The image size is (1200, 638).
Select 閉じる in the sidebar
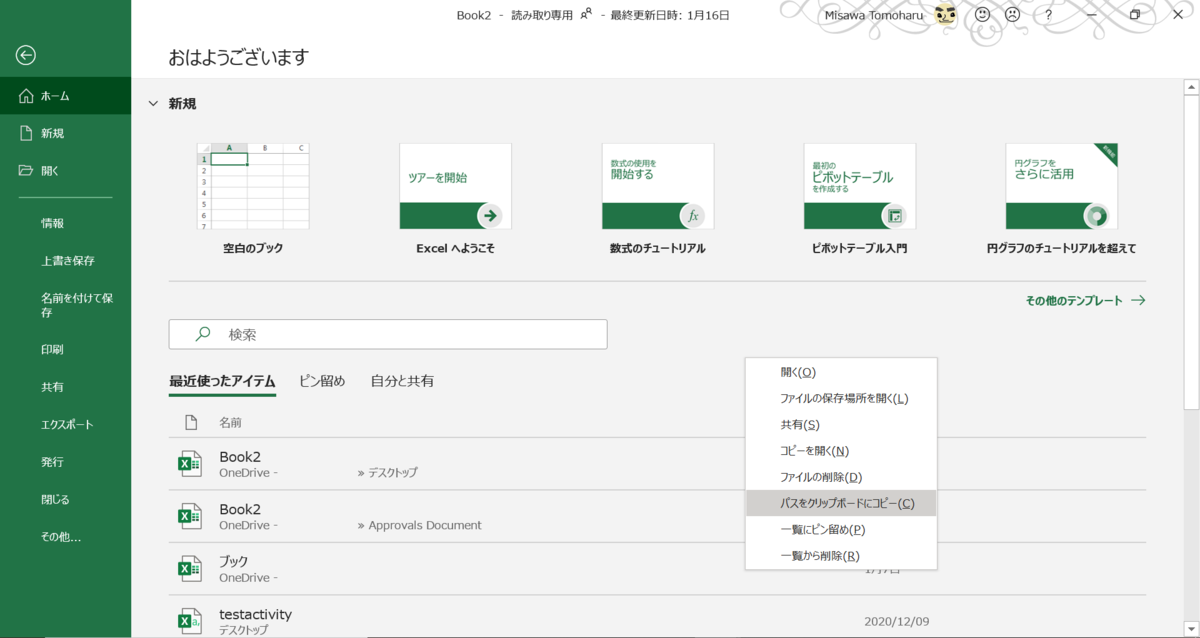tap(65, 499)
